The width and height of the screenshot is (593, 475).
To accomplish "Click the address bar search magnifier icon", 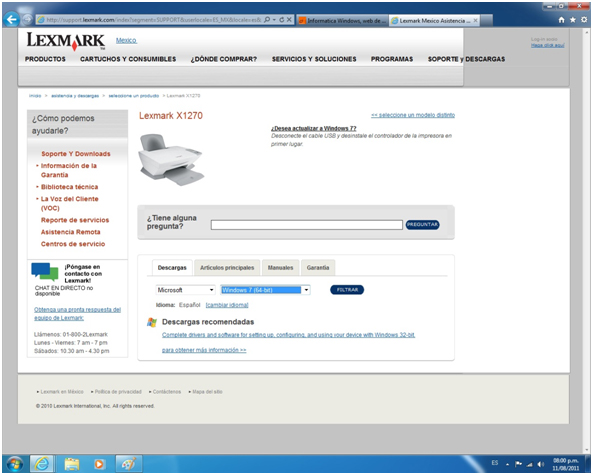I will [x=267, y=20].
